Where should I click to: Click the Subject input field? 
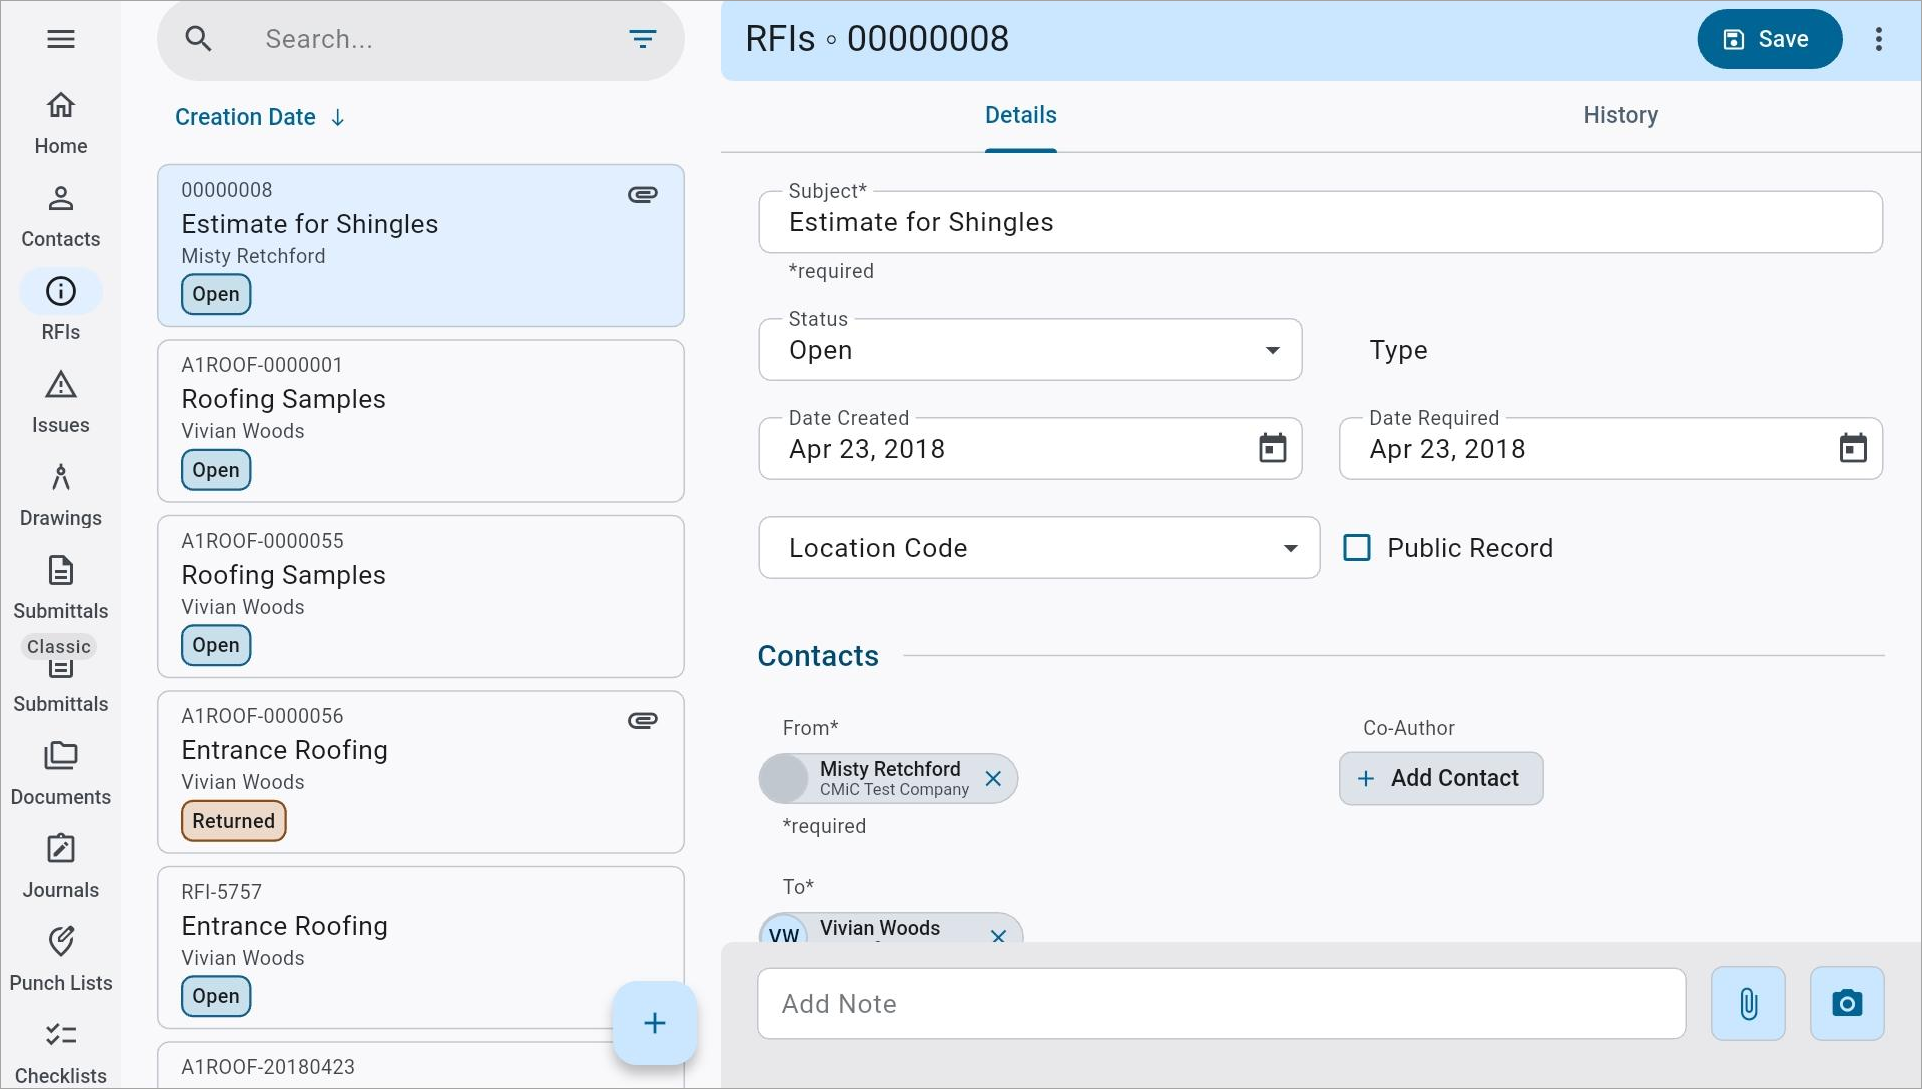click(x=1320, y=222)
